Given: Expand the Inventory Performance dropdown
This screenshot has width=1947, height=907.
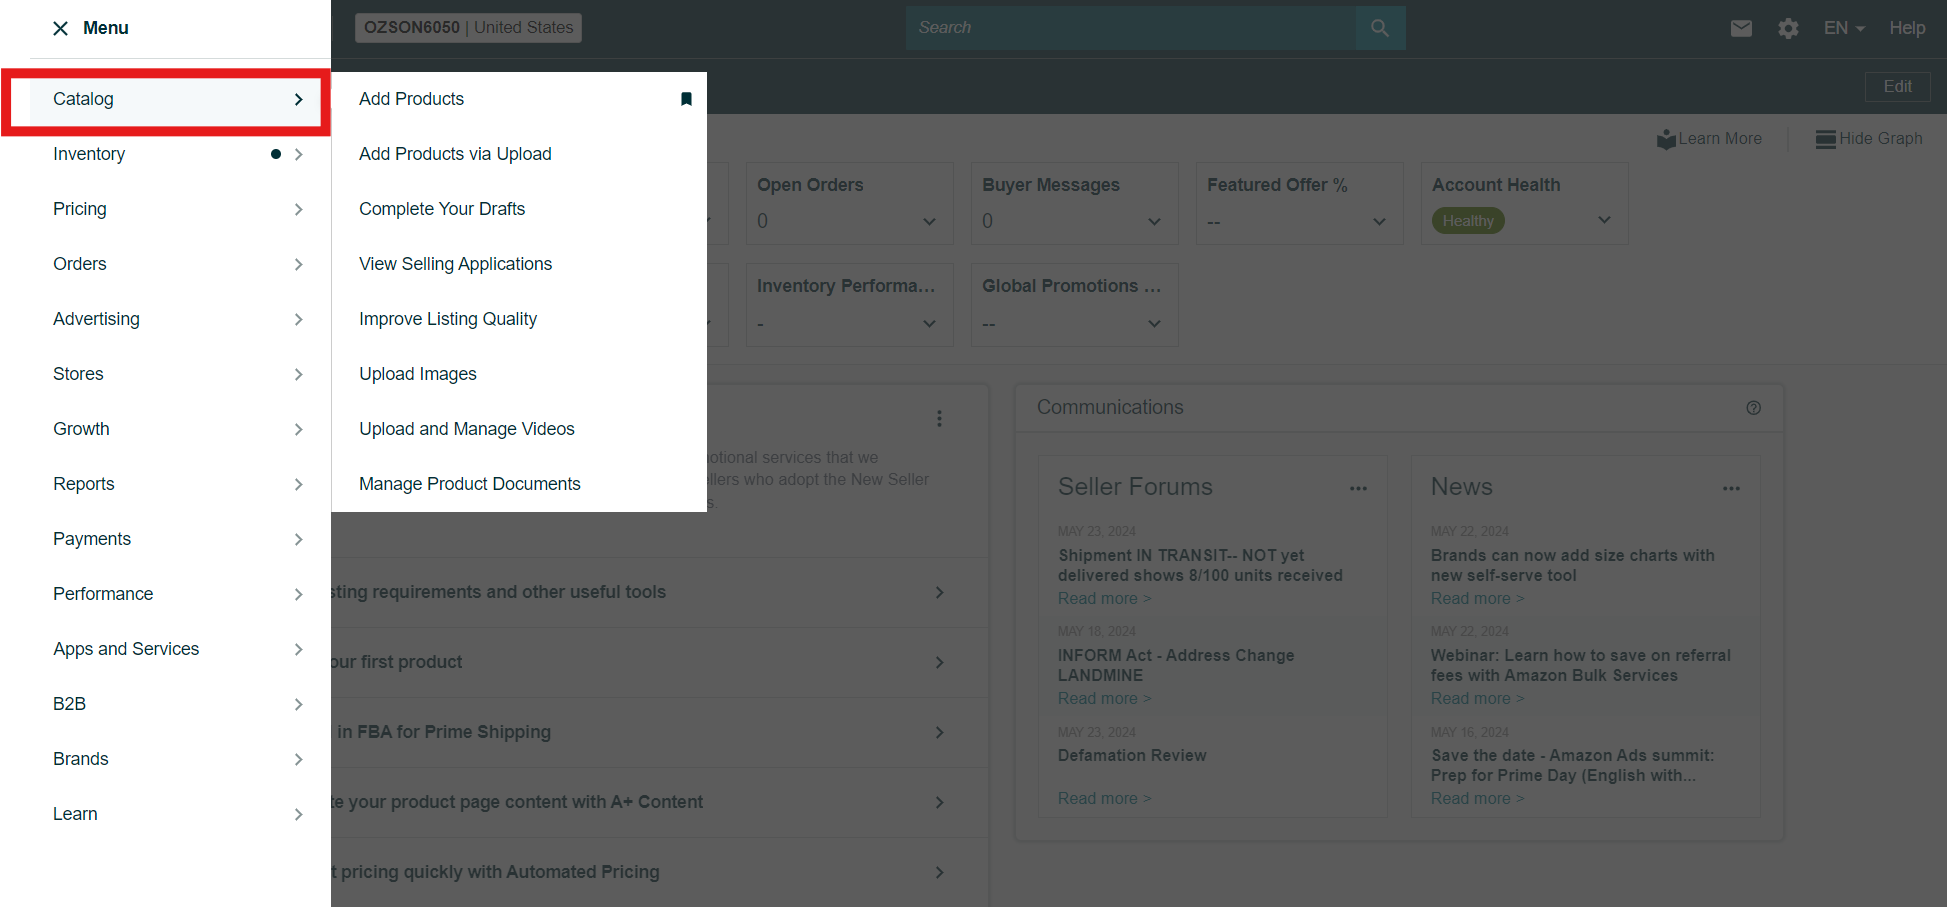Looking at the screenshot, I should (929, 323).
